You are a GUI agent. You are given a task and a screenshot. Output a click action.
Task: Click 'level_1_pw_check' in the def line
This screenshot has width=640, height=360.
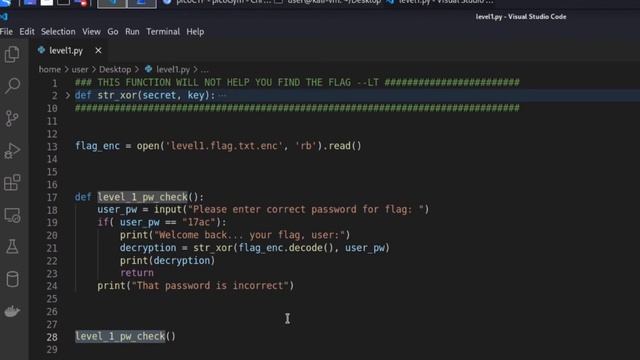pos(142,197)
